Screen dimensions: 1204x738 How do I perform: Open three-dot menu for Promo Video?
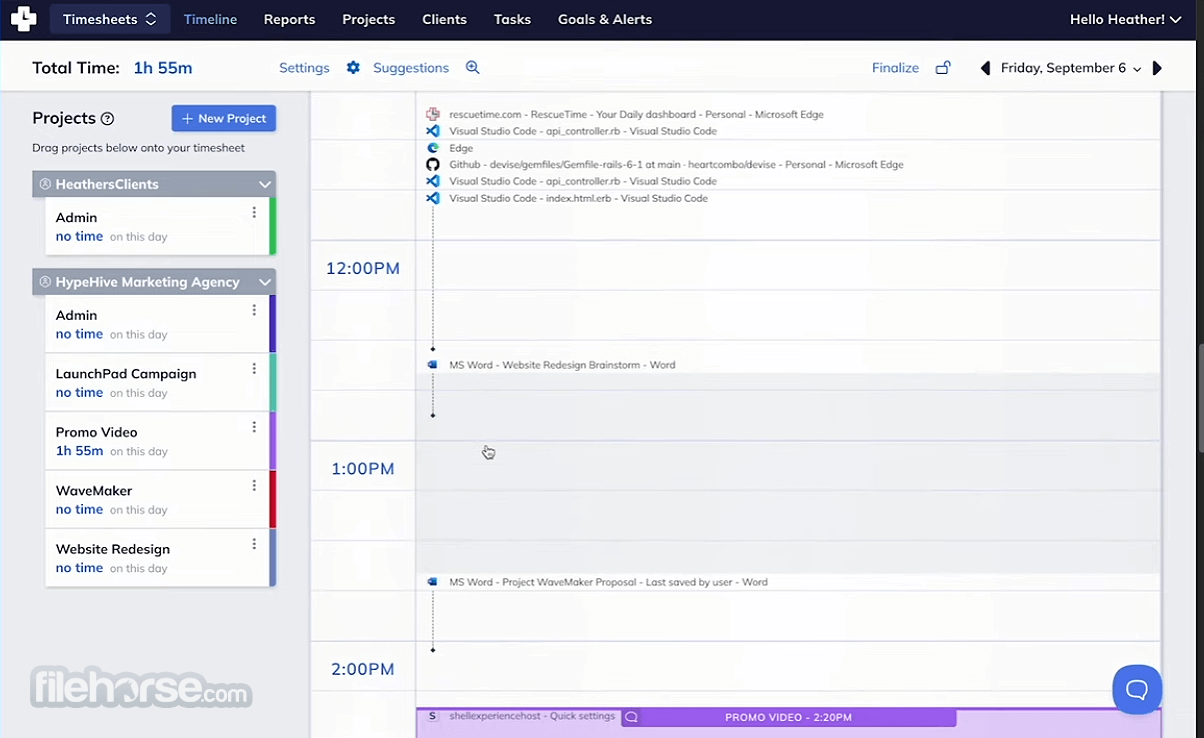[x=254, y=427]
